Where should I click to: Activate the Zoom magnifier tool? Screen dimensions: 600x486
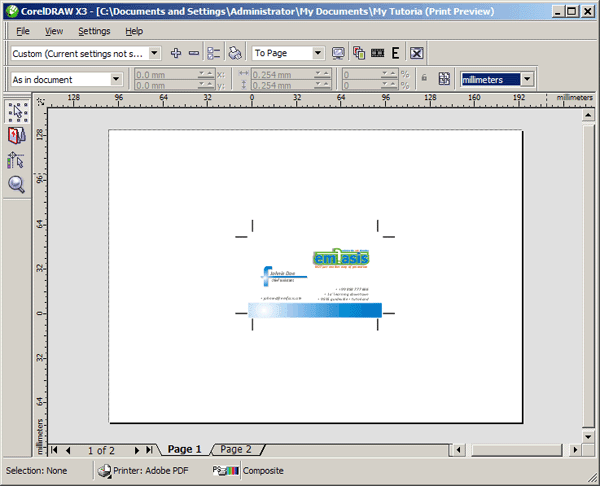(16, 184)
